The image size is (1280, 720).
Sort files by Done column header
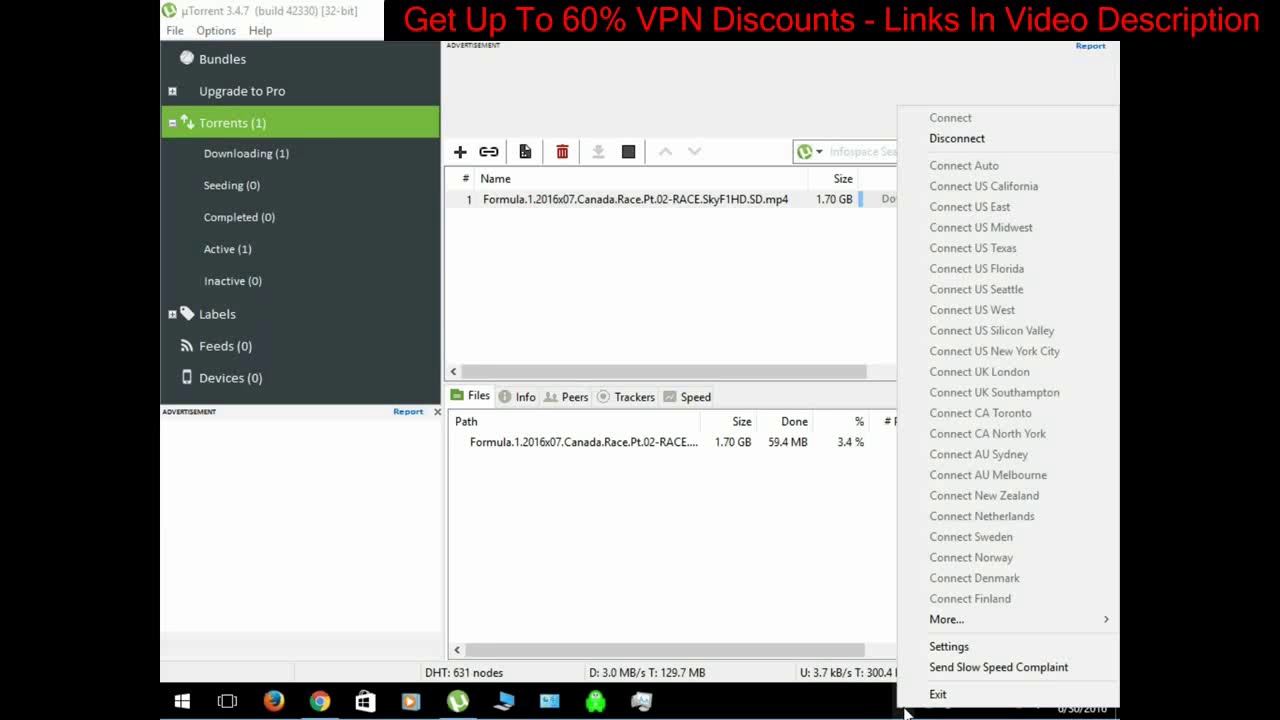click(x=794, y=422)
